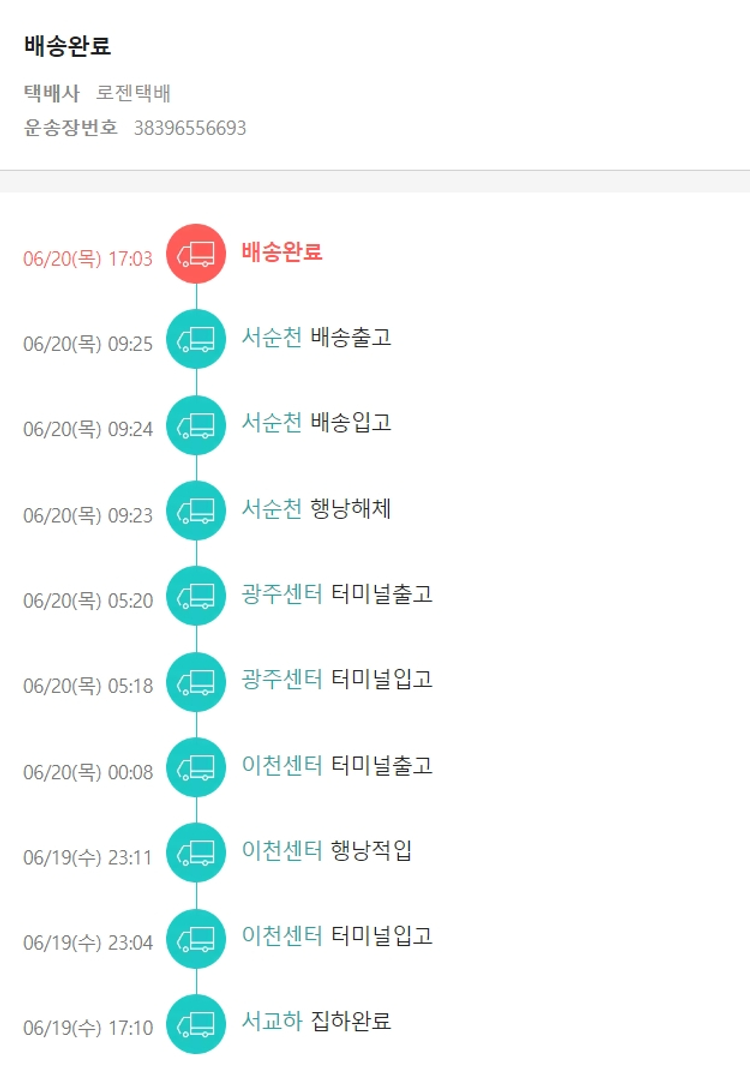Click the truck icon beside 이천센터 터미널입고
This screenshot has width=750, height=1086.
[196, 938]
